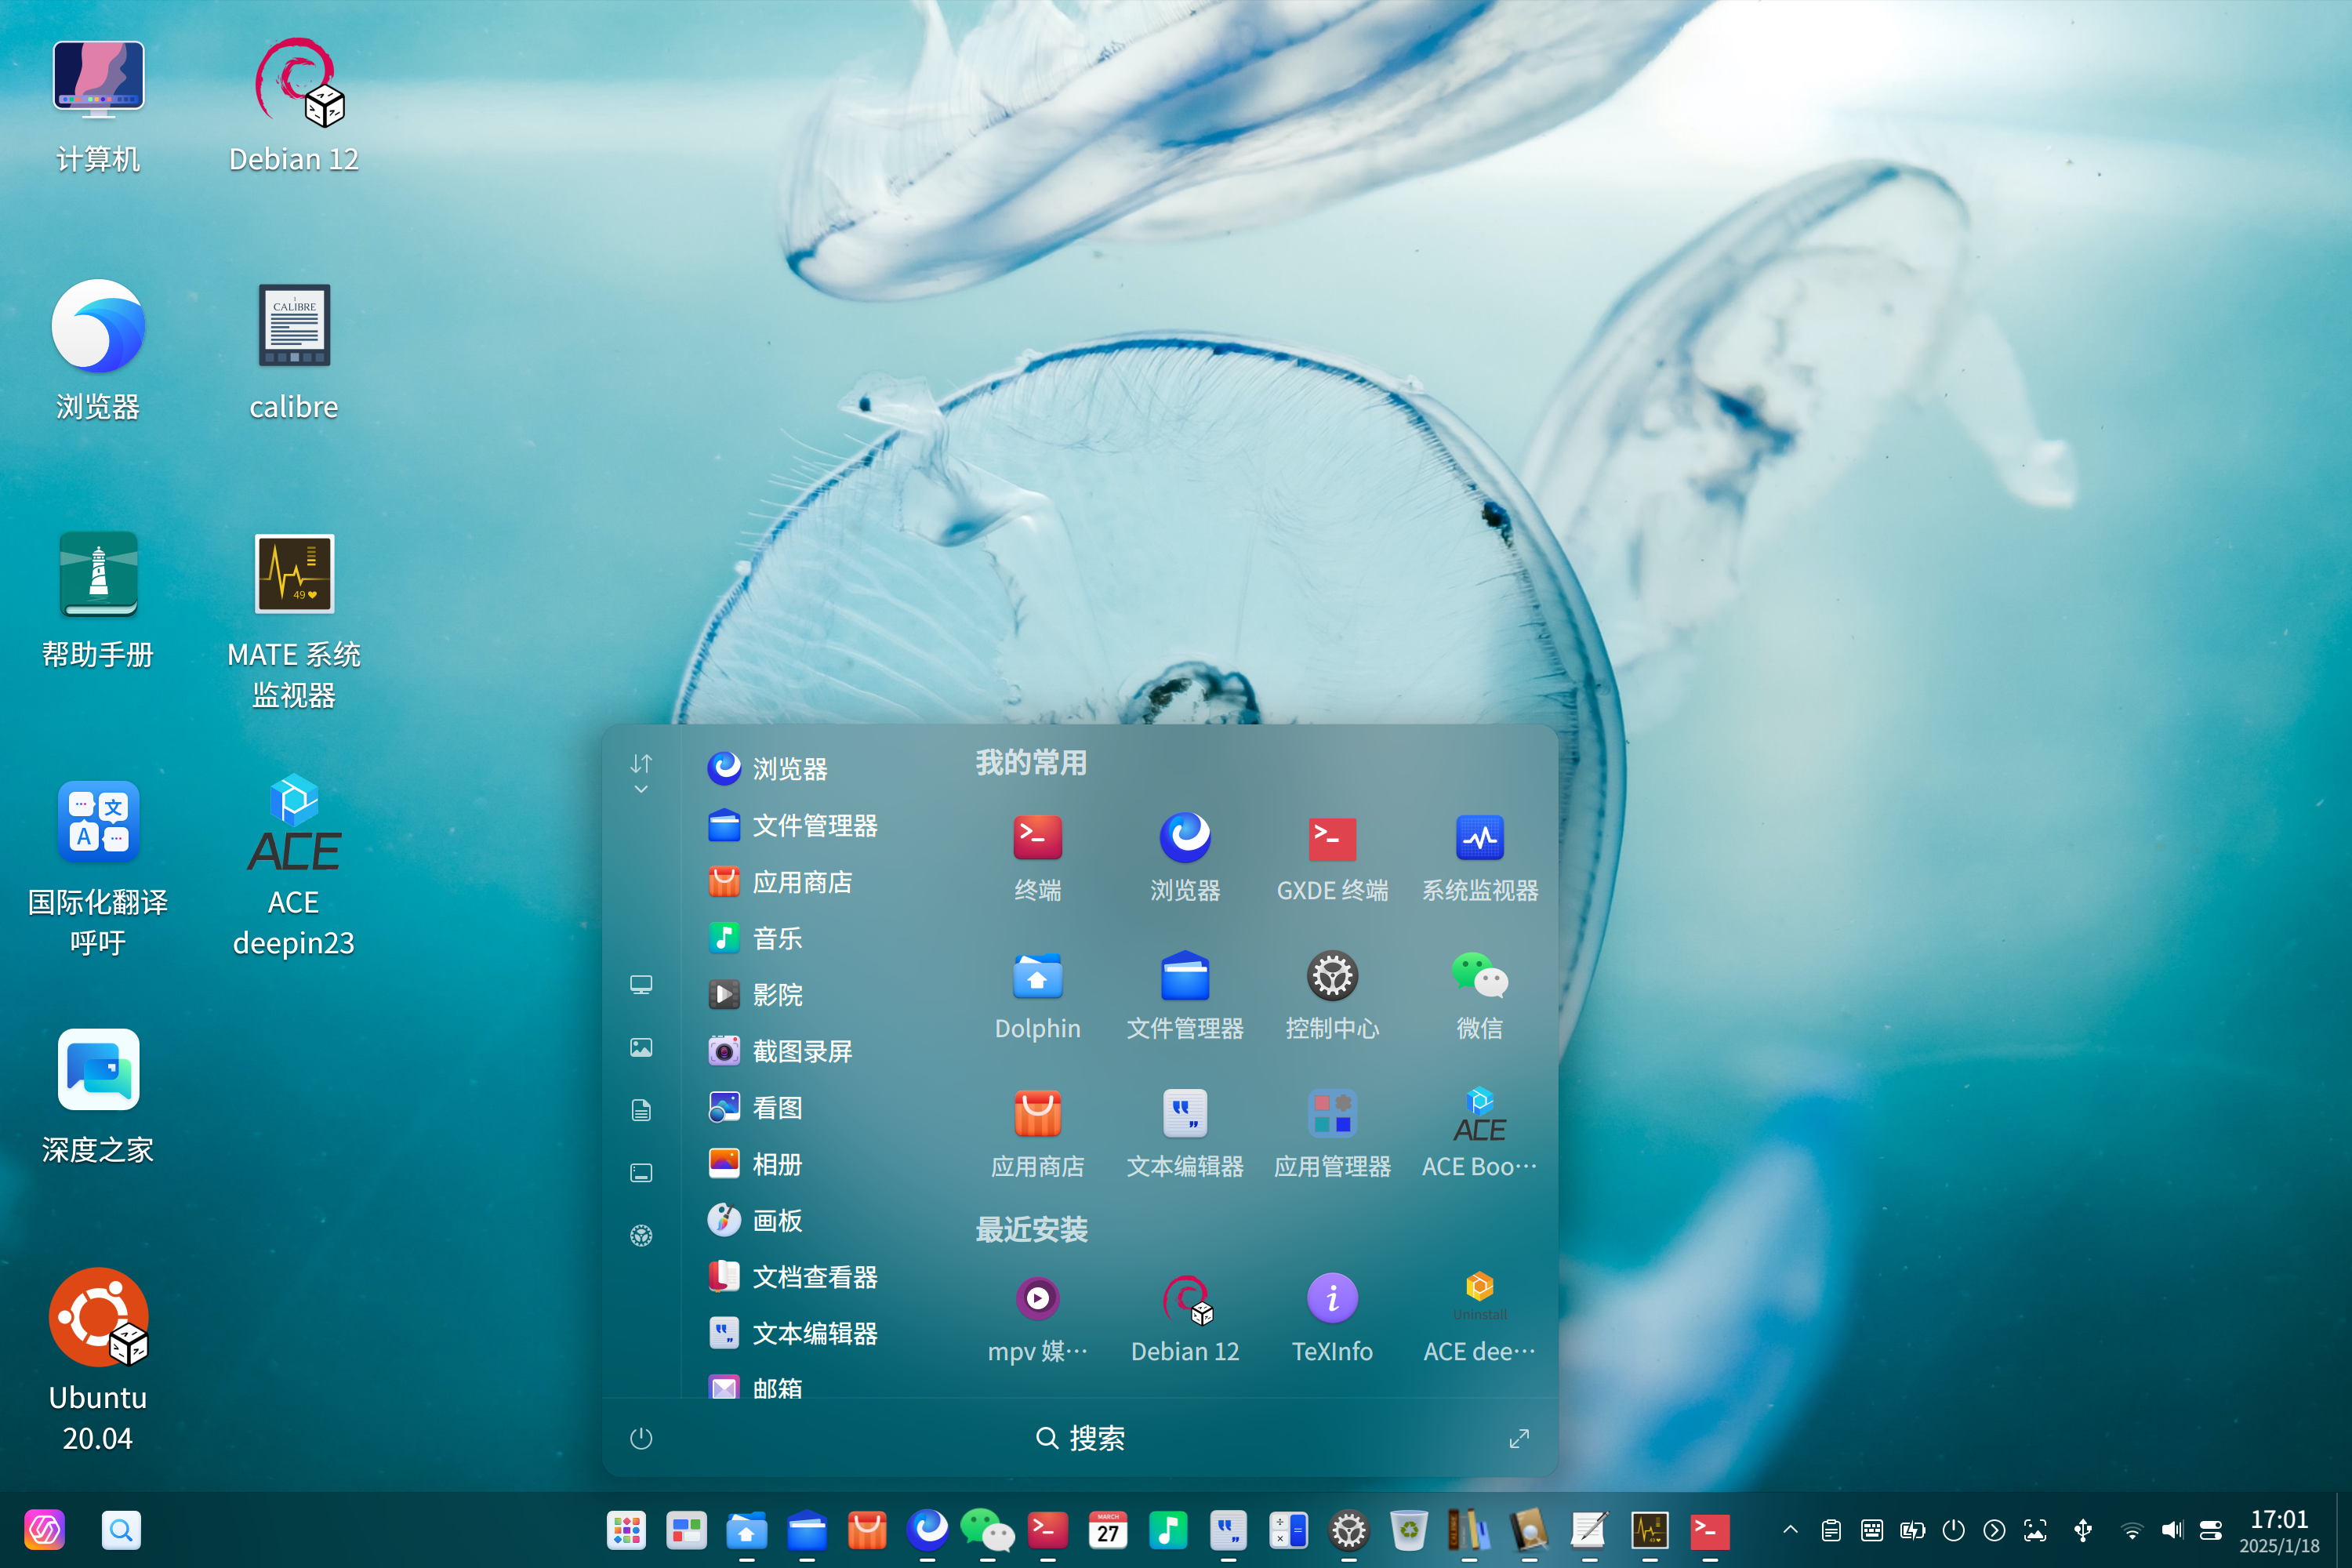Launch calibre from the taskbar
The image size is (2352, 1568).
pos(1468,1530)
